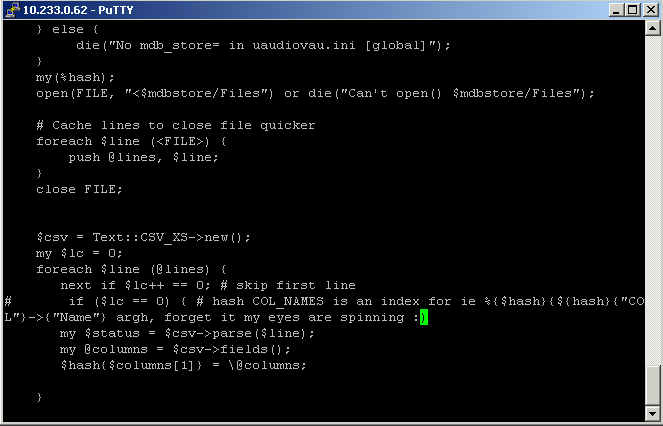Click the vertical scrollbar thumb

pyautogui.click(x=652, y=385)
